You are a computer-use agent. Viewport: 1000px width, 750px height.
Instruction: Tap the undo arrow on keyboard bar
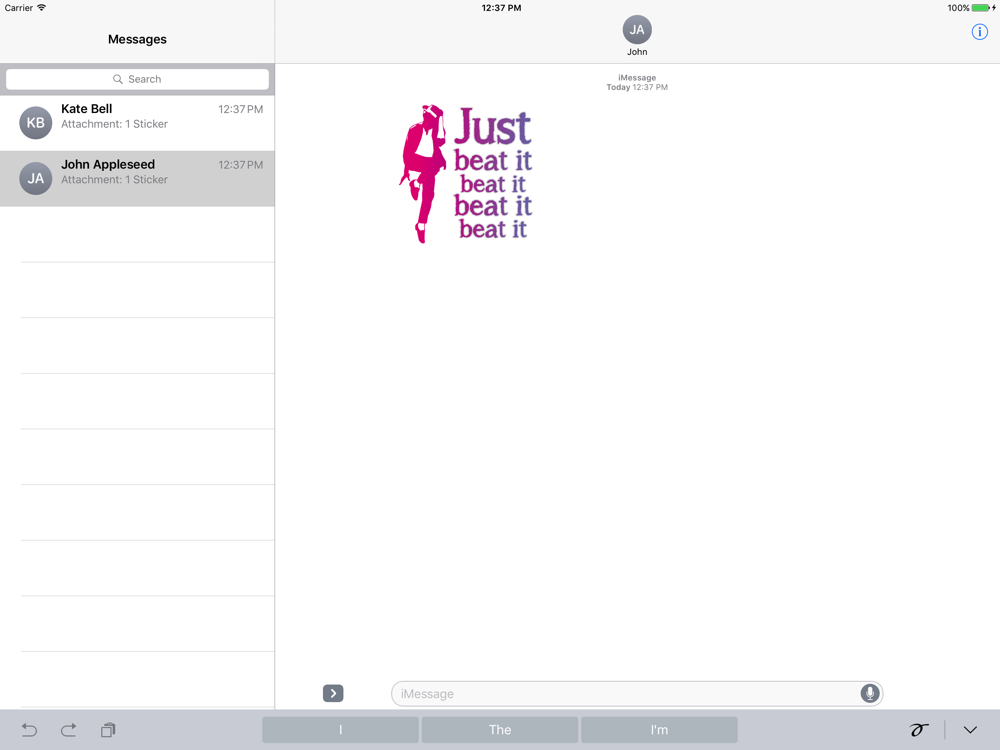(29, 730)
